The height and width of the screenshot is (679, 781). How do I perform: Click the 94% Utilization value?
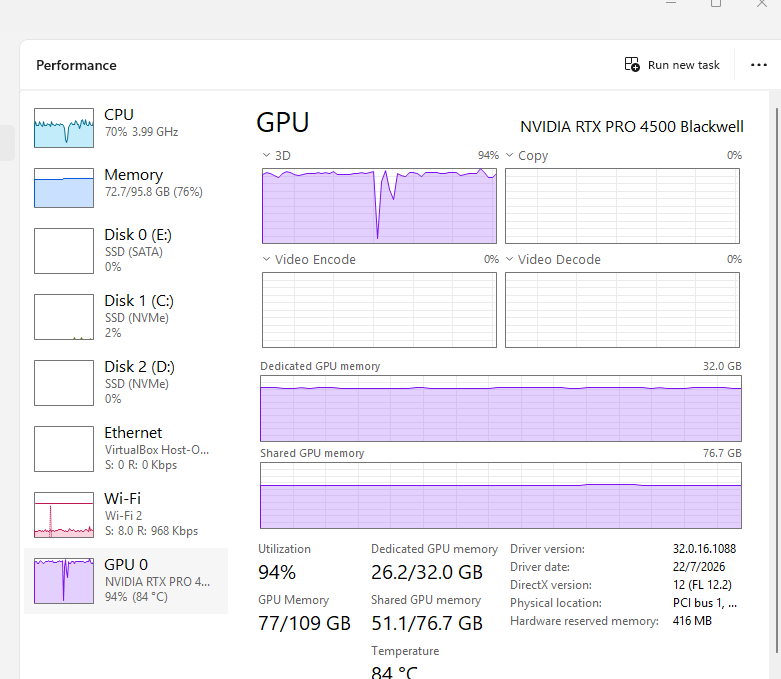tap(277, 572)
